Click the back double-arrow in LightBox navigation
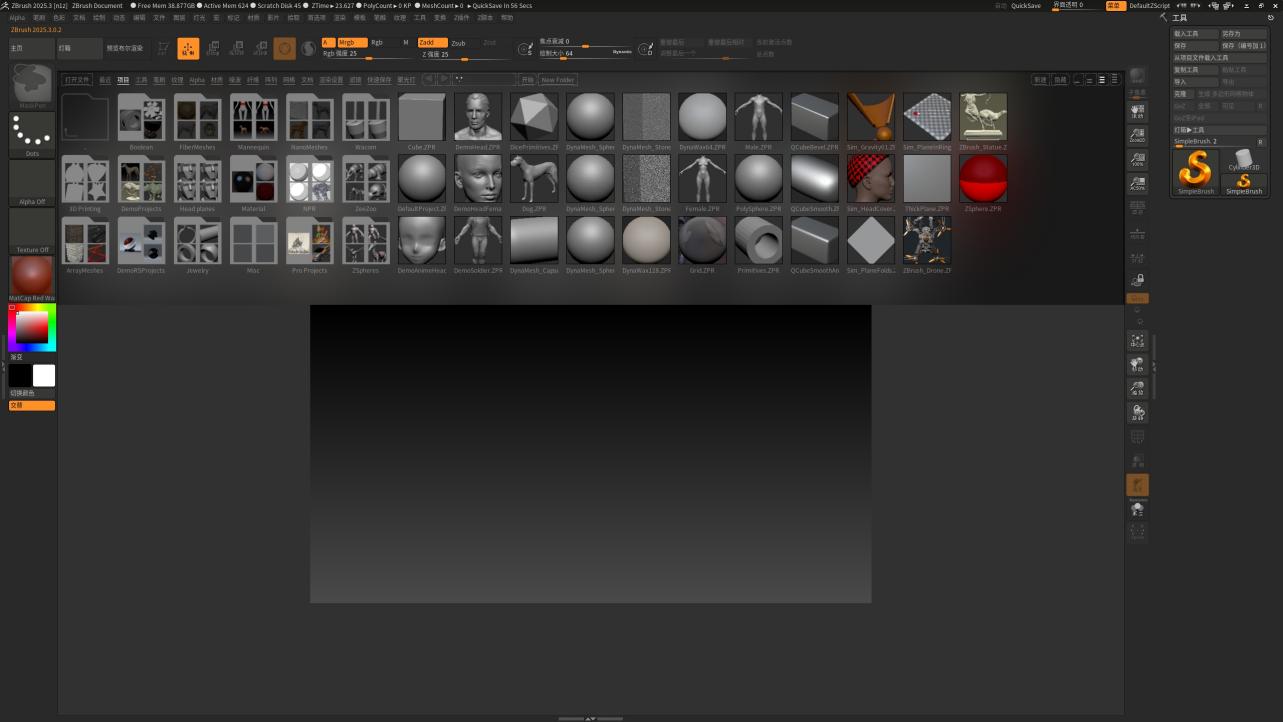 tap(428, 79)
